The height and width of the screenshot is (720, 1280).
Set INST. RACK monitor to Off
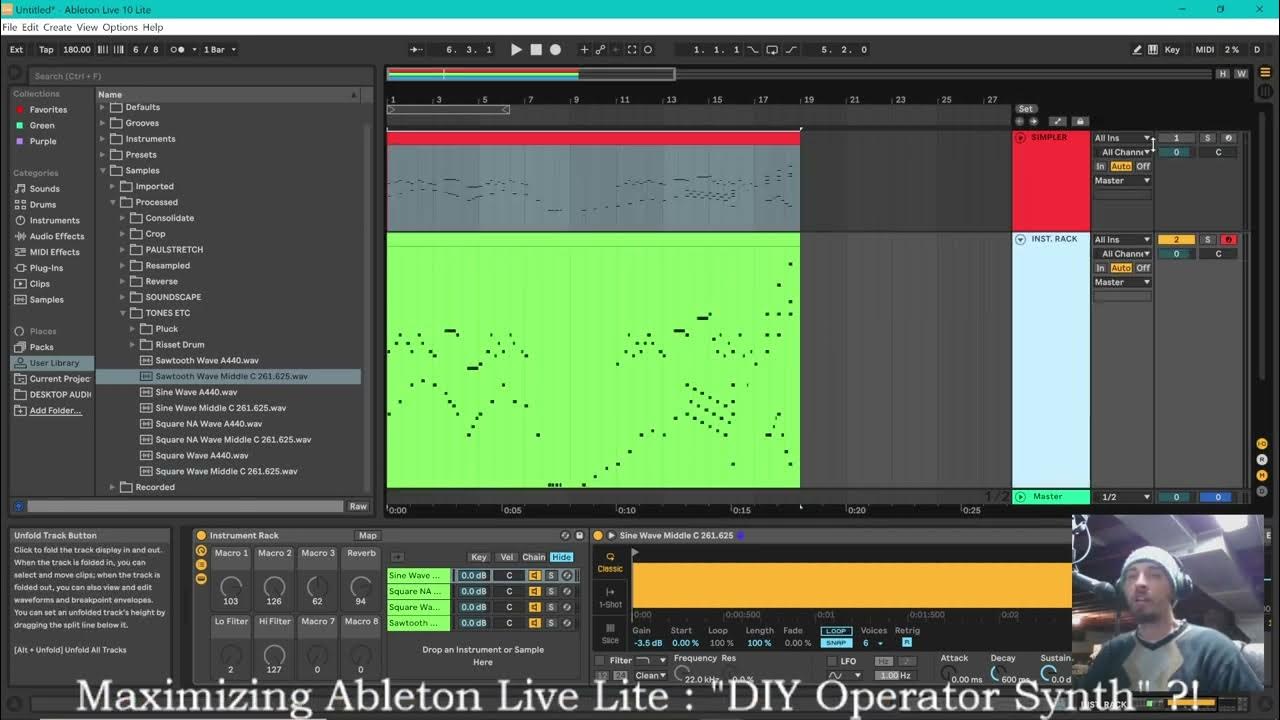[1143, 268]
